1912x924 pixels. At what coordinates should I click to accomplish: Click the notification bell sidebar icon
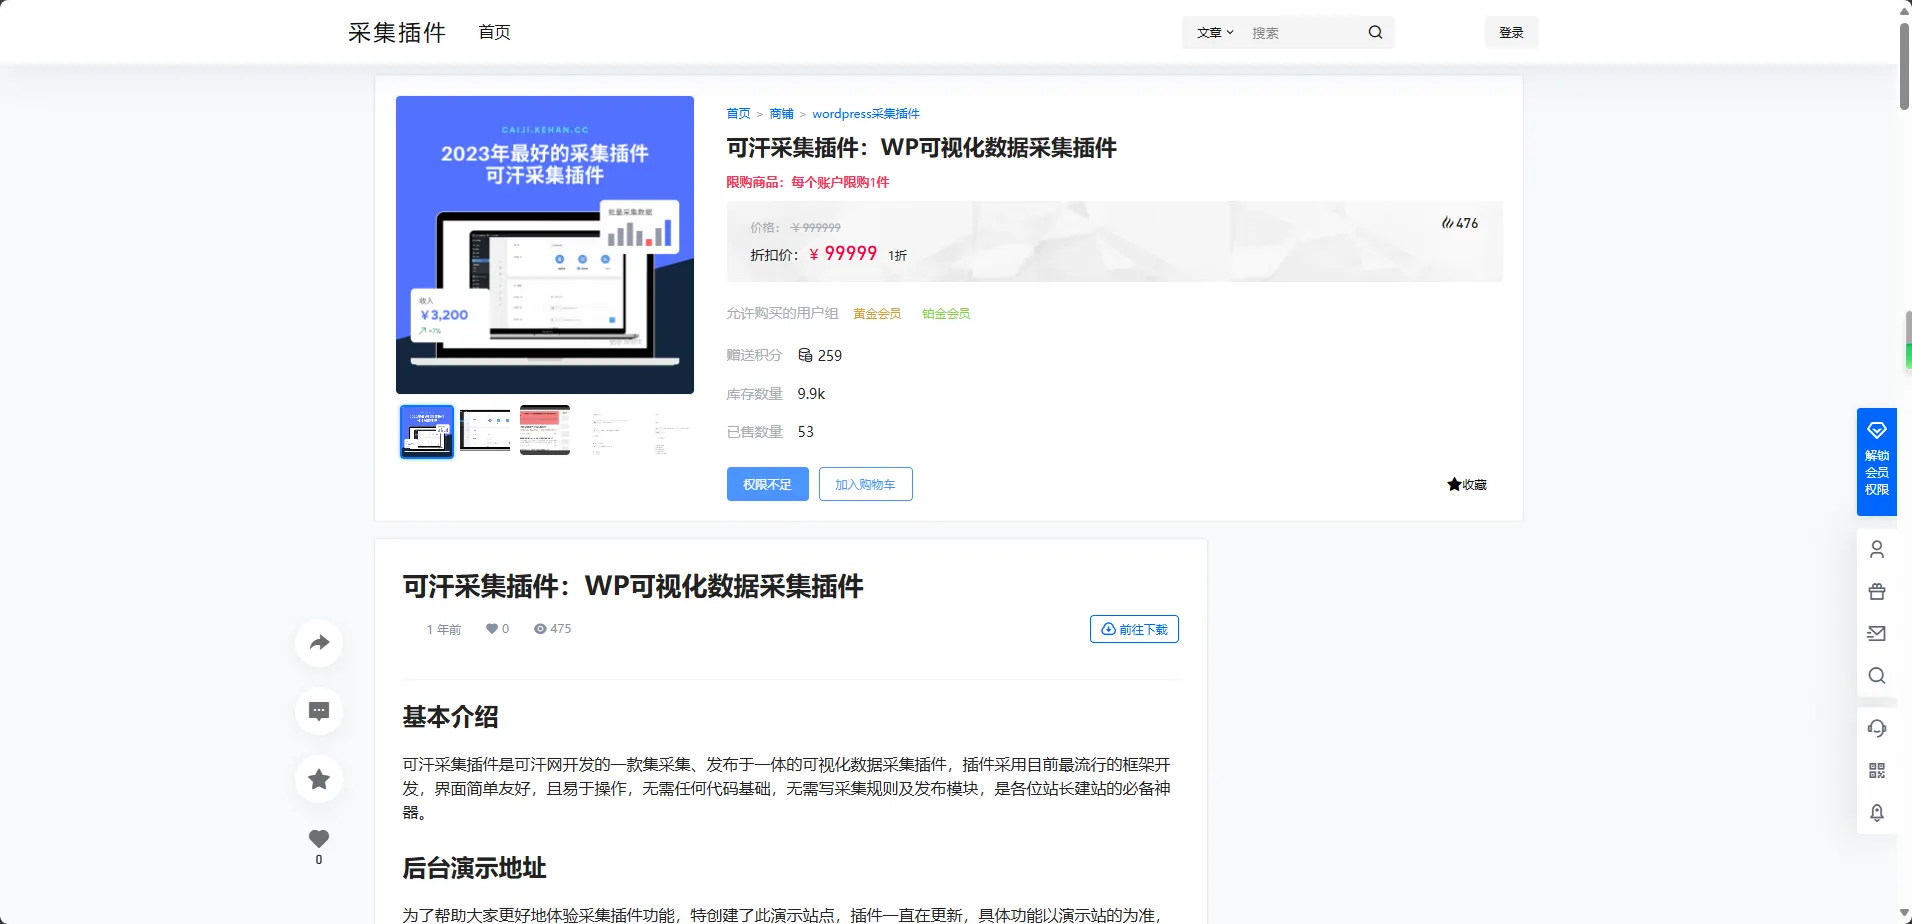1877,812
